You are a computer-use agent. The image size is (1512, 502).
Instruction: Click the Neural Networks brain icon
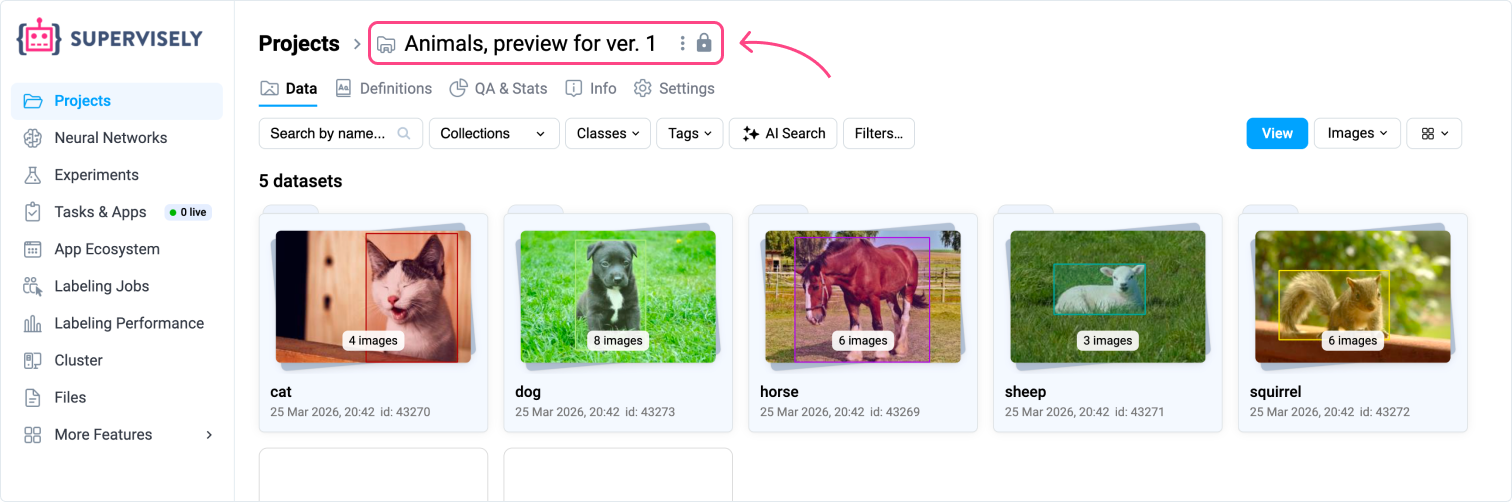tap(33, 138)
